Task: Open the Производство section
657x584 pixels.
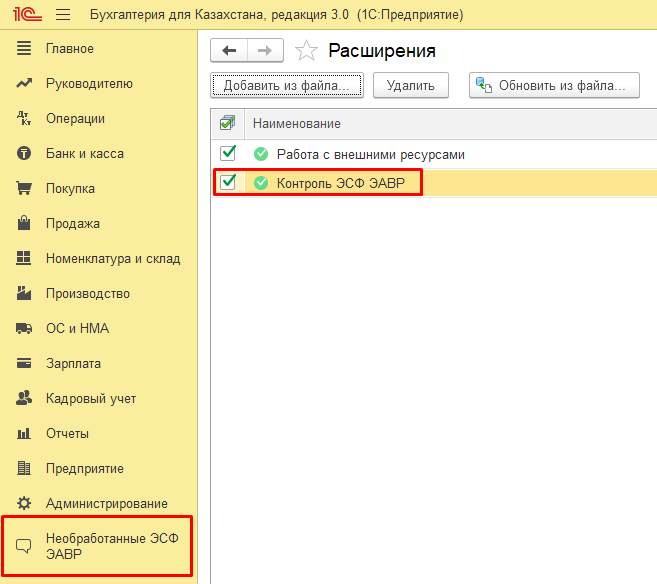Action: point(88,293)
